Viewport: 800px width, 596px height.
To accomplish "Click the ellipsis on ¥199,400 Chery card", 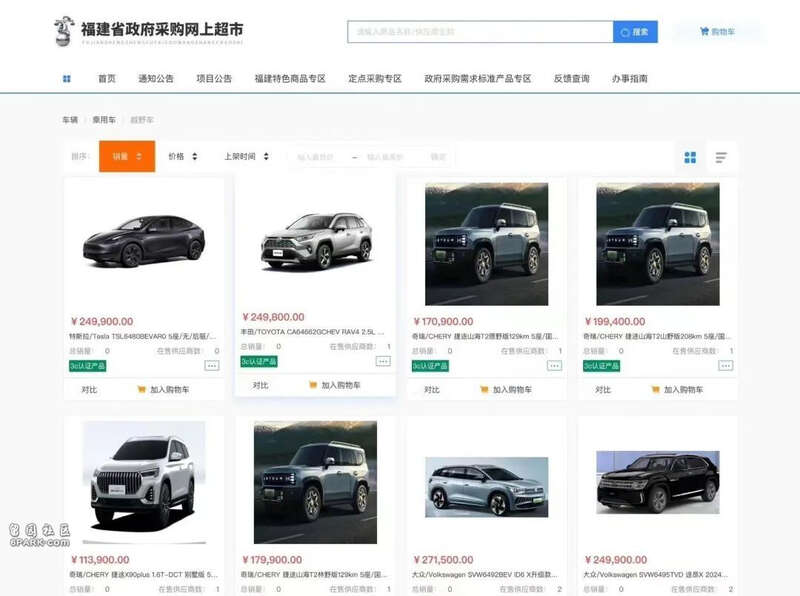I will click(x=725, y=366).
